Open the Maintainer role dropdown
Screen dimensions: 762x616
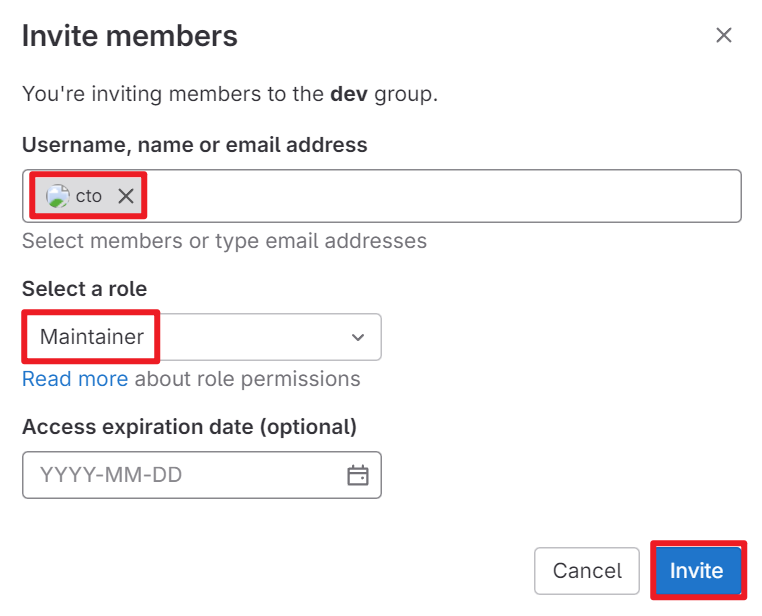coord(202,337)
